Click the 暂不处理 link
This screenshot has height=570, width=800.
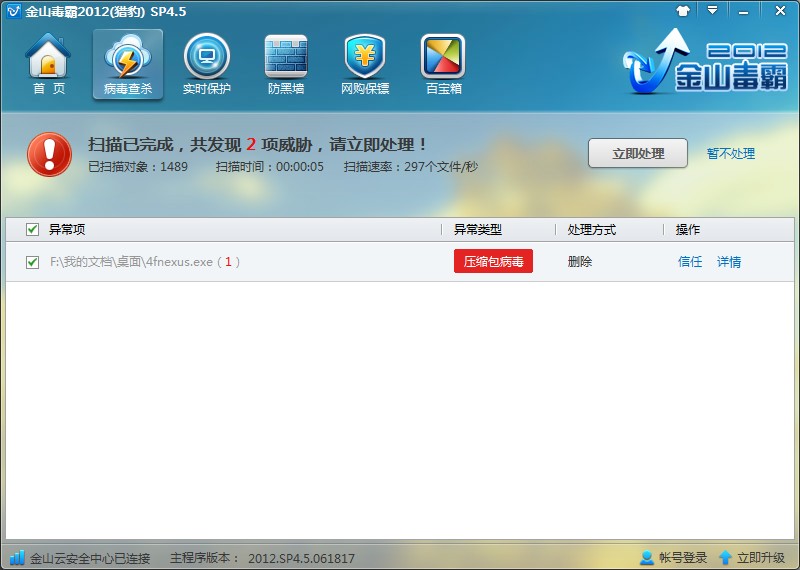click(x=731, y=154)
